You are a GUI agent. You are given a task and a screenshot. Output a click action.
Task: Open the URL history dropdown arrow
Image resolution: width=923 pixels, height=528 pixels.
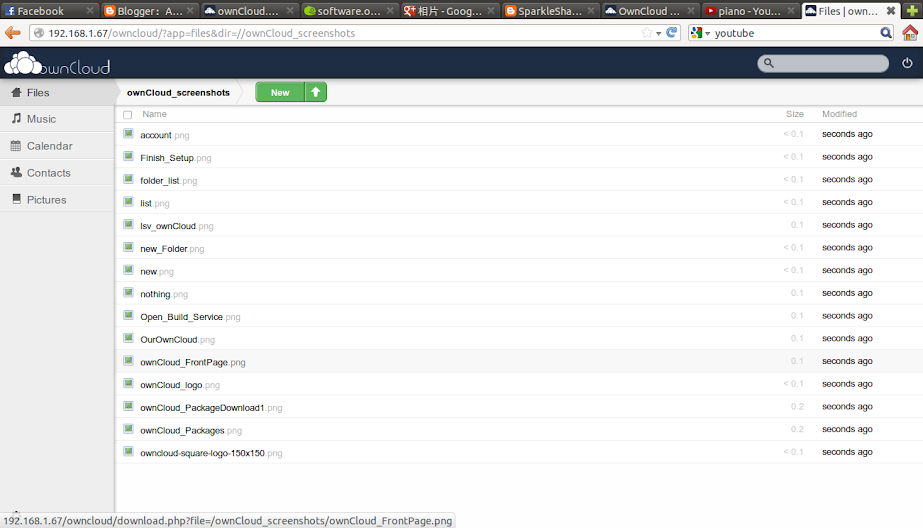pos(659,34)
